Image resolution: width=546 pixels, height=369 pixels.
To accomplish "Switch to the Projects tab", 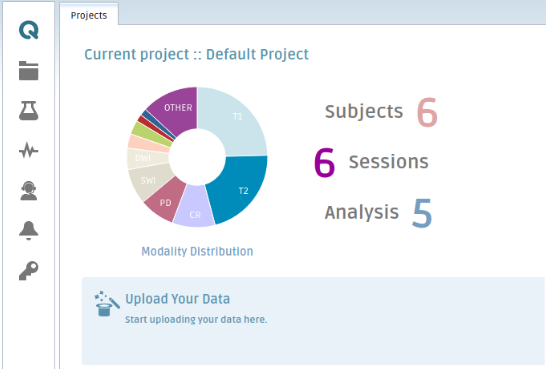I will pyautogui.click(x=89, y=15).
